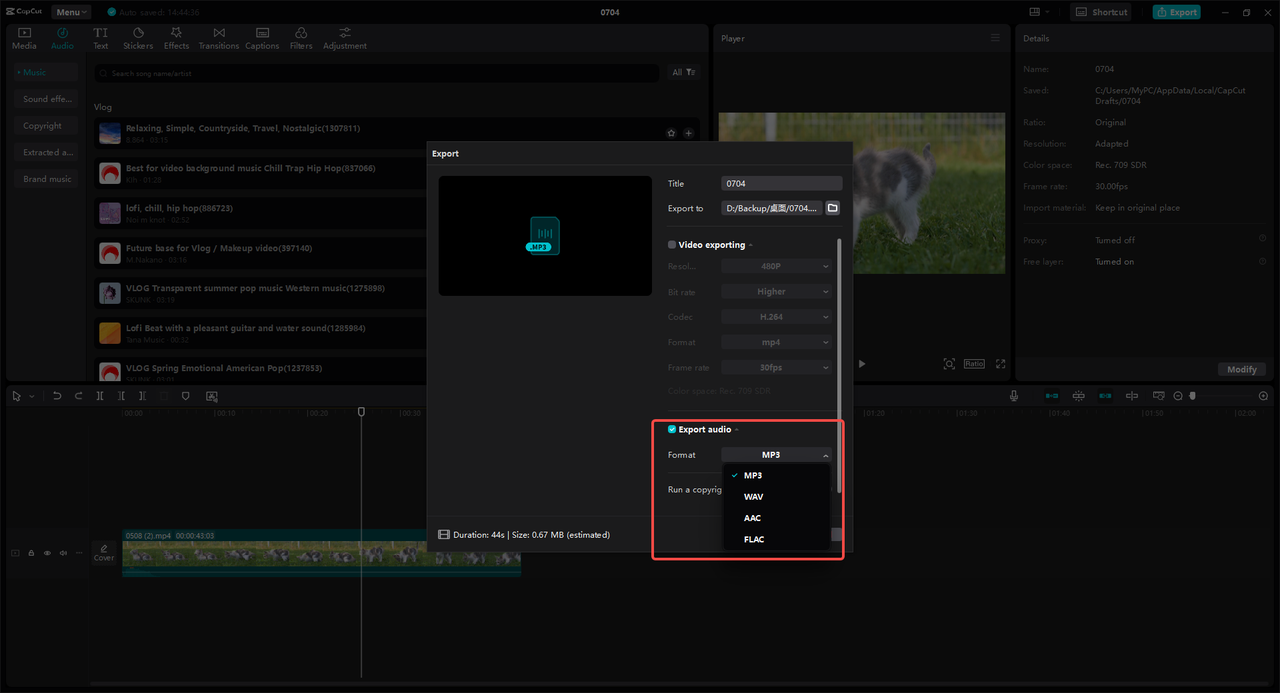
Task: Toggle the auto snapping icon
Action: pyautogui.click(x=1078, y=396)
